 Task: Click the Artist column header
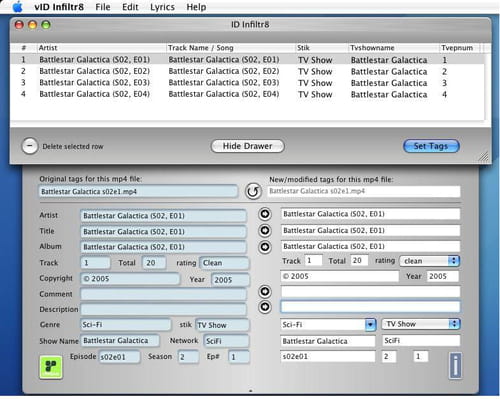click(101, 48)
